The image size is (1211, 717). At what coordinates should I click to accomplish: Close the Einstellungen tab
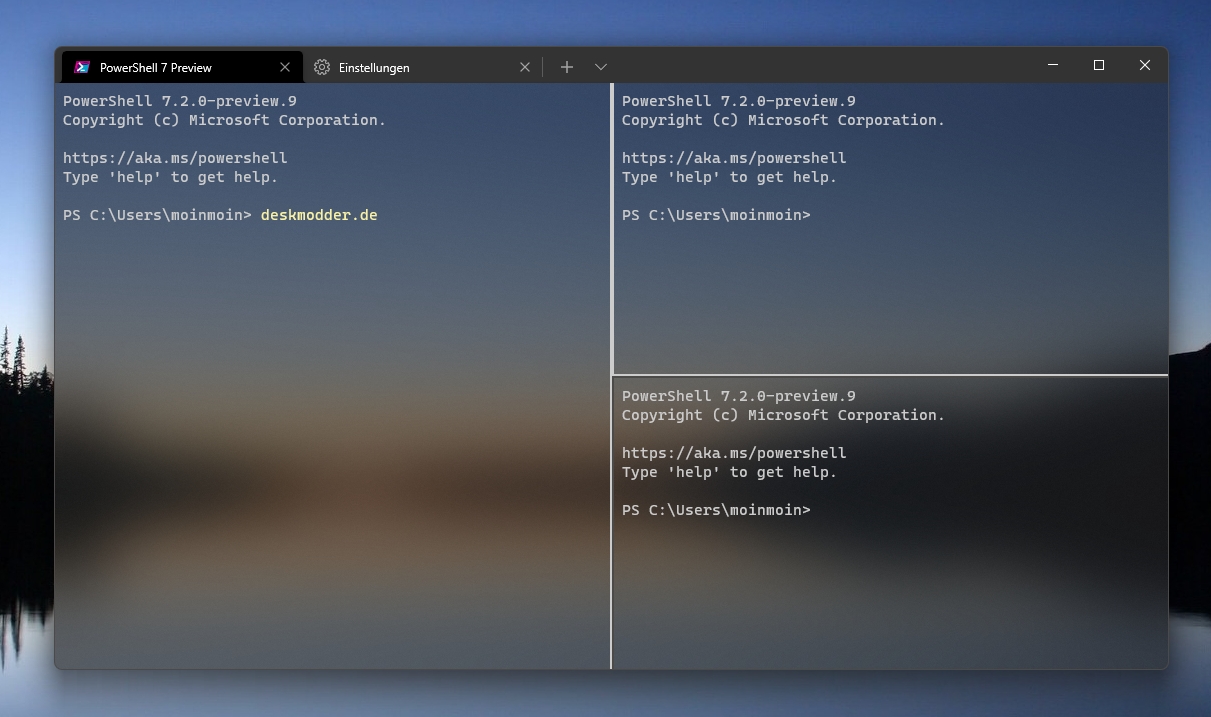[525, 67]
